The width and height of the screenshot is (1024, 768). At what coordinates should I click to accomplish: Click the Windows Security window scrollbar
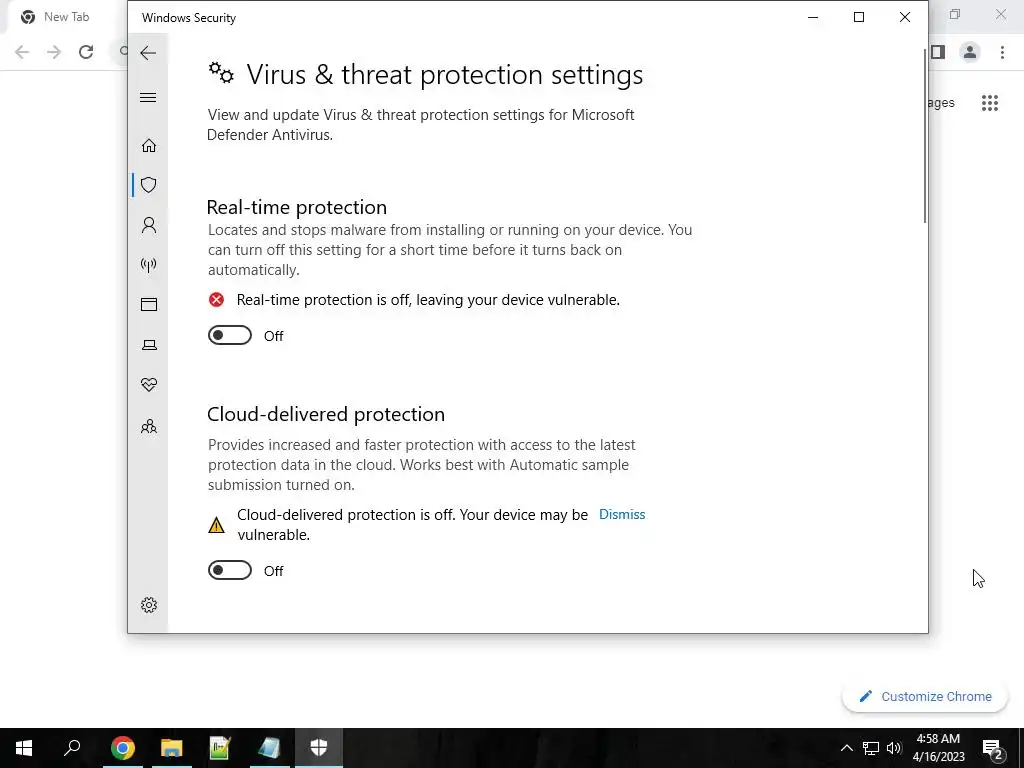pyautogui.click(x=925, y=136)
